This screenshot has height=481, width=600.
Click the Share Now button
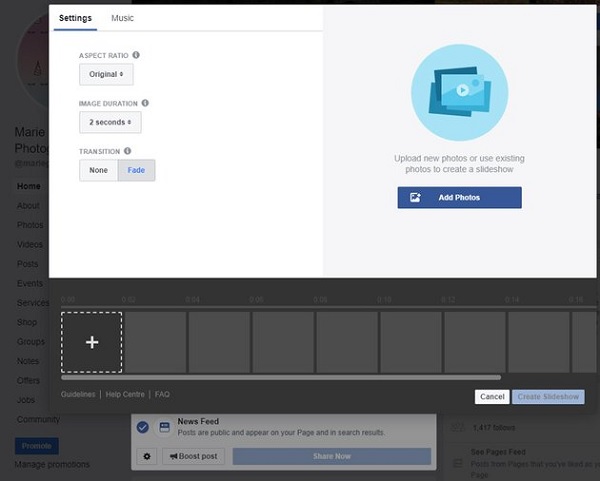[332, 456]
